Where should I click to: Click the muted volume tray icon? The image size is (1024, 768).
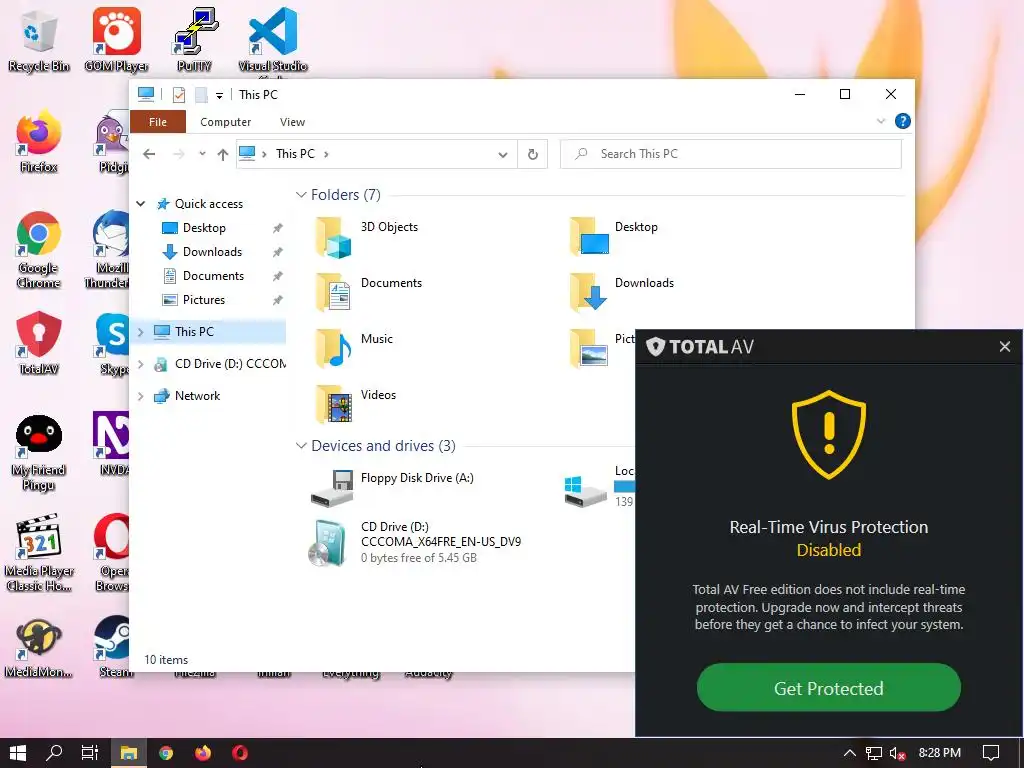897,754
